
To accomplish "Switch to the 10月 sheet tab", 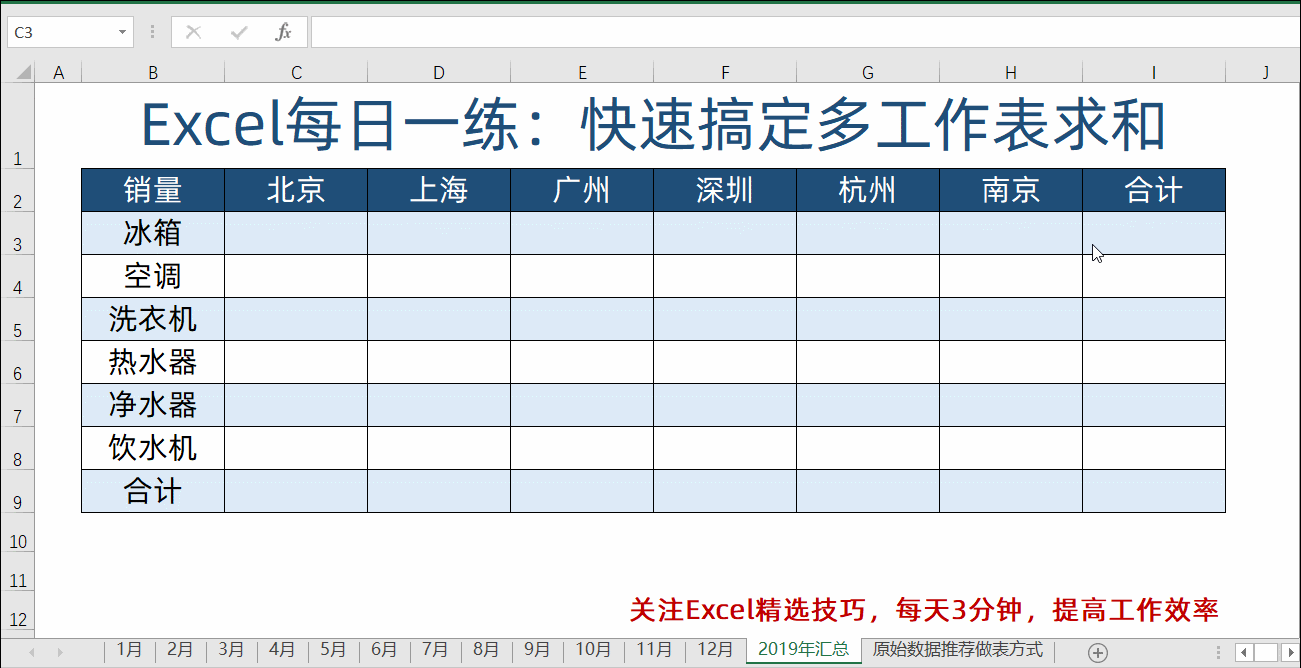I will coord(593,650).
